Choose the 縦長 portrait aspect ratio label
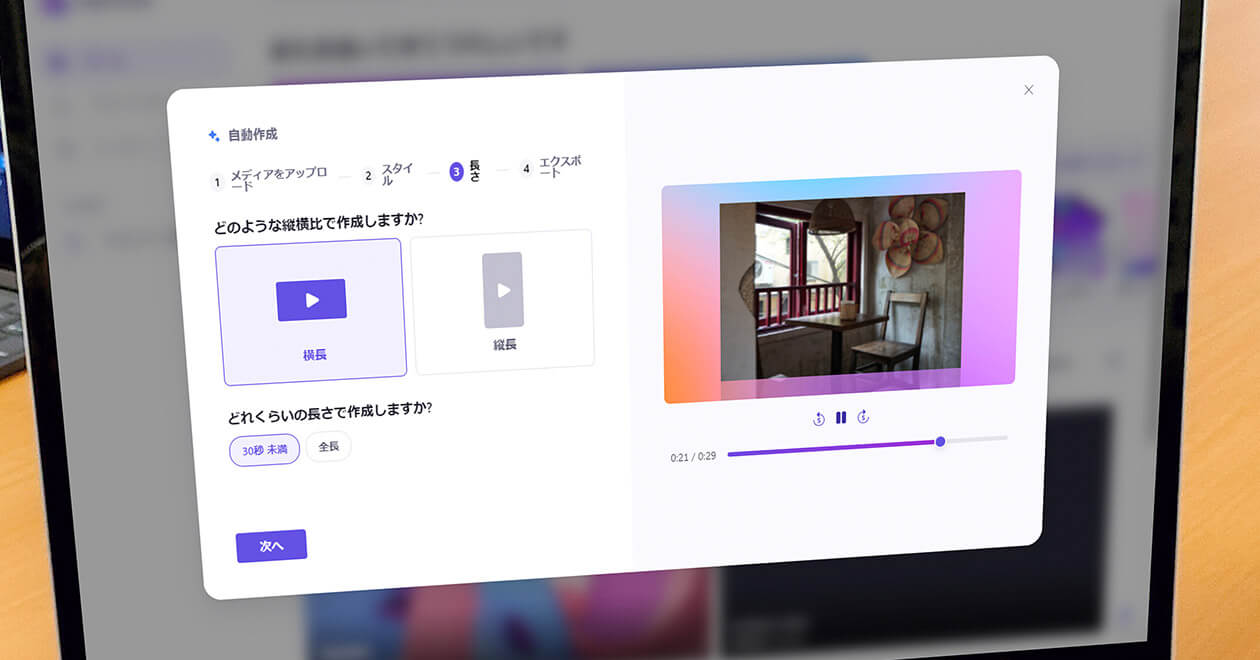 click(x=504, y=345)
